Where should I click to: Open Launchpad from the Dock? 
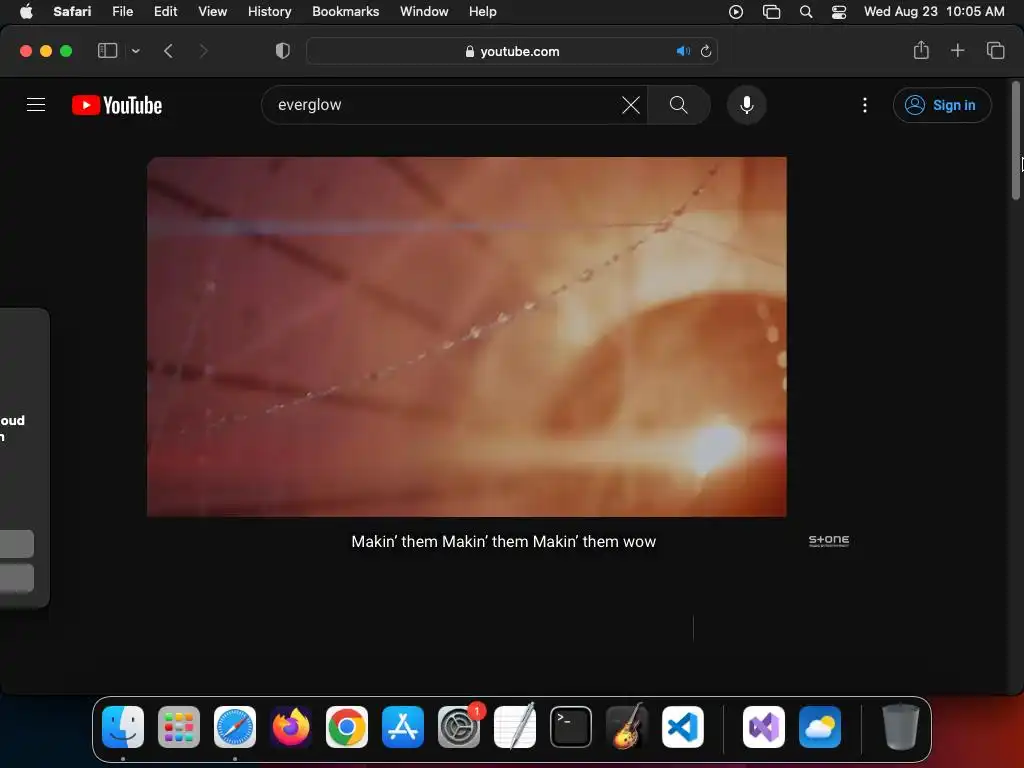point(179,727)
